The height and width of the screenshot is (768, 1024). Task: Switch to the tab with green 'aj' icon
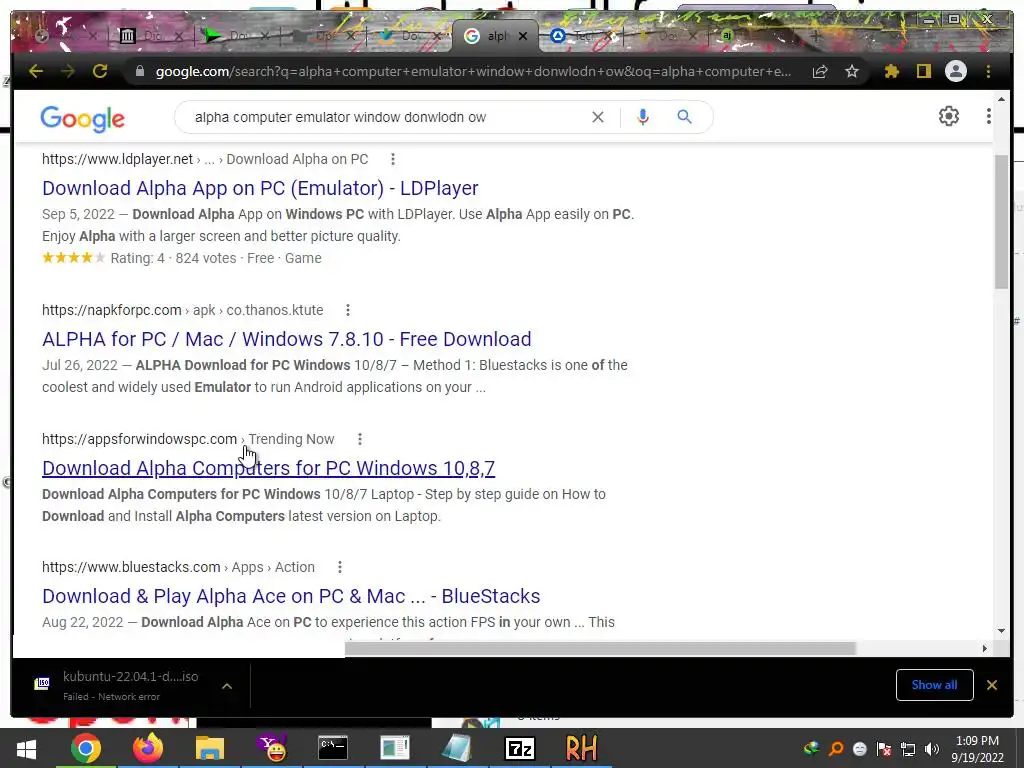coord(726,36)
